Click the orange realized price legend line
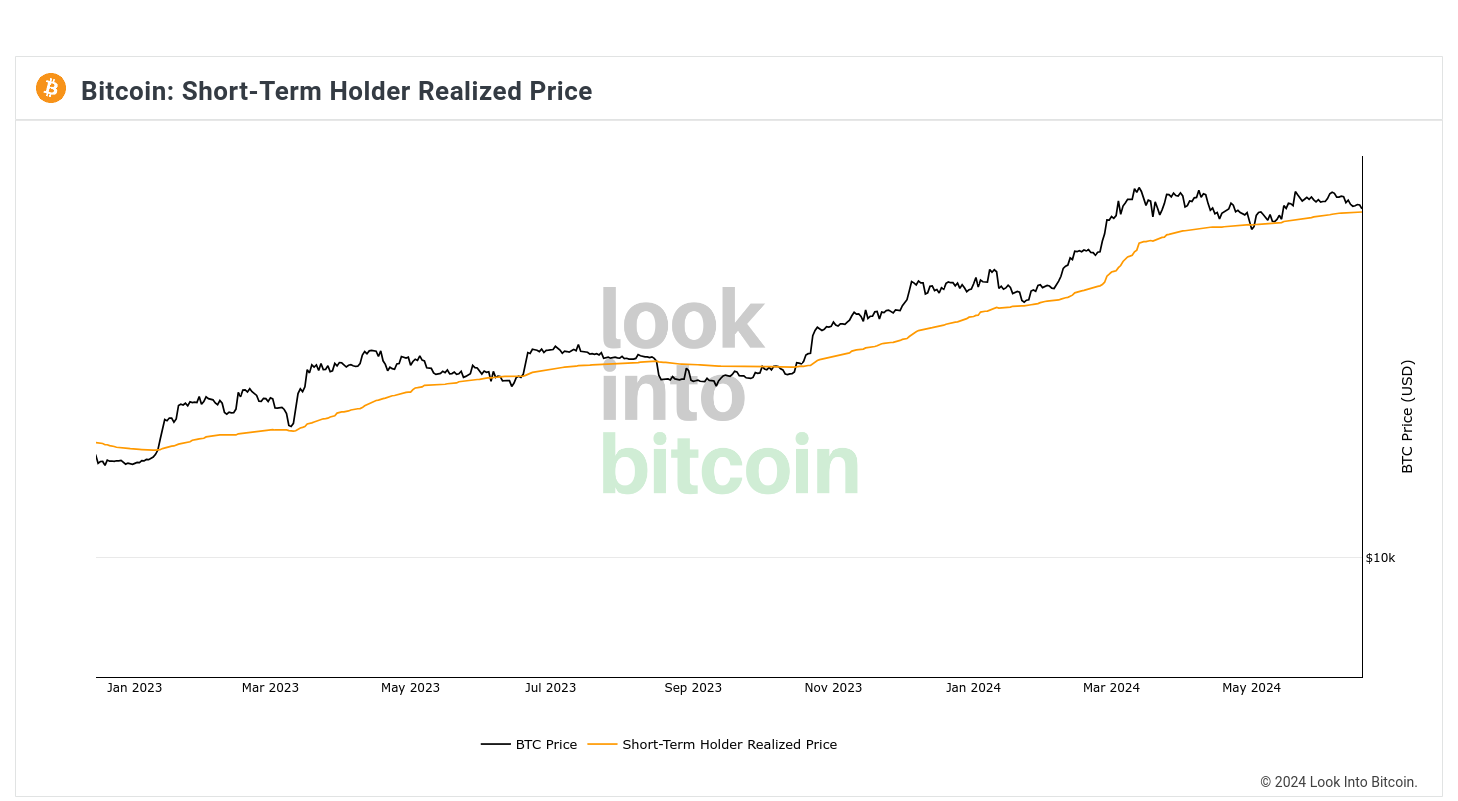The height and width of the screenshot is (801, 1458). pos(603,744)
